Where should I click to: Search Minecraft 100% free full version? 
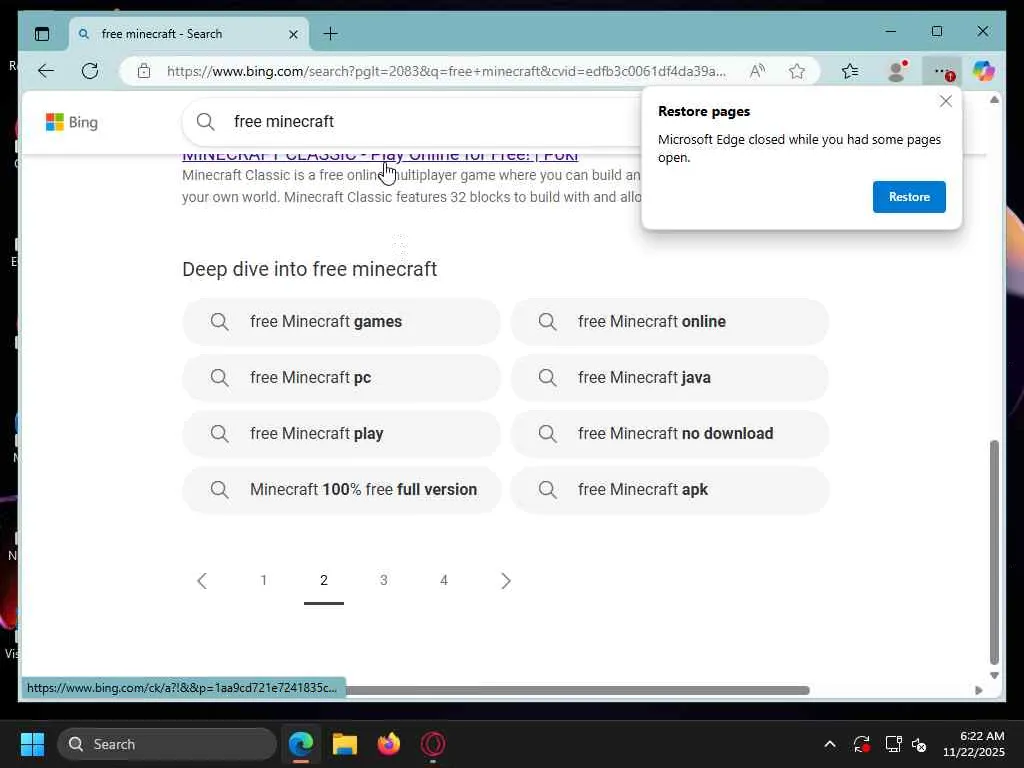(x=342, y=490)
